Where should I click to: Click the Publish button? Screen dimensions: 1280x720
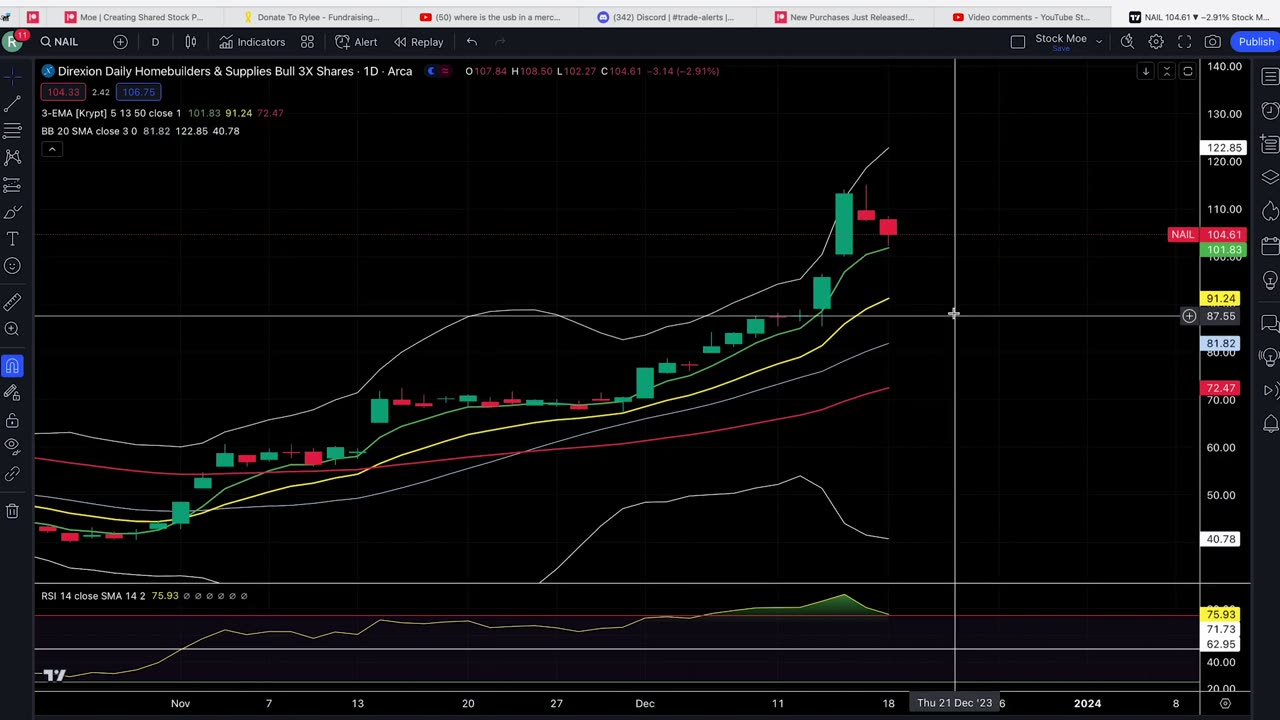pyautogui.click(x=1256, y=42)
